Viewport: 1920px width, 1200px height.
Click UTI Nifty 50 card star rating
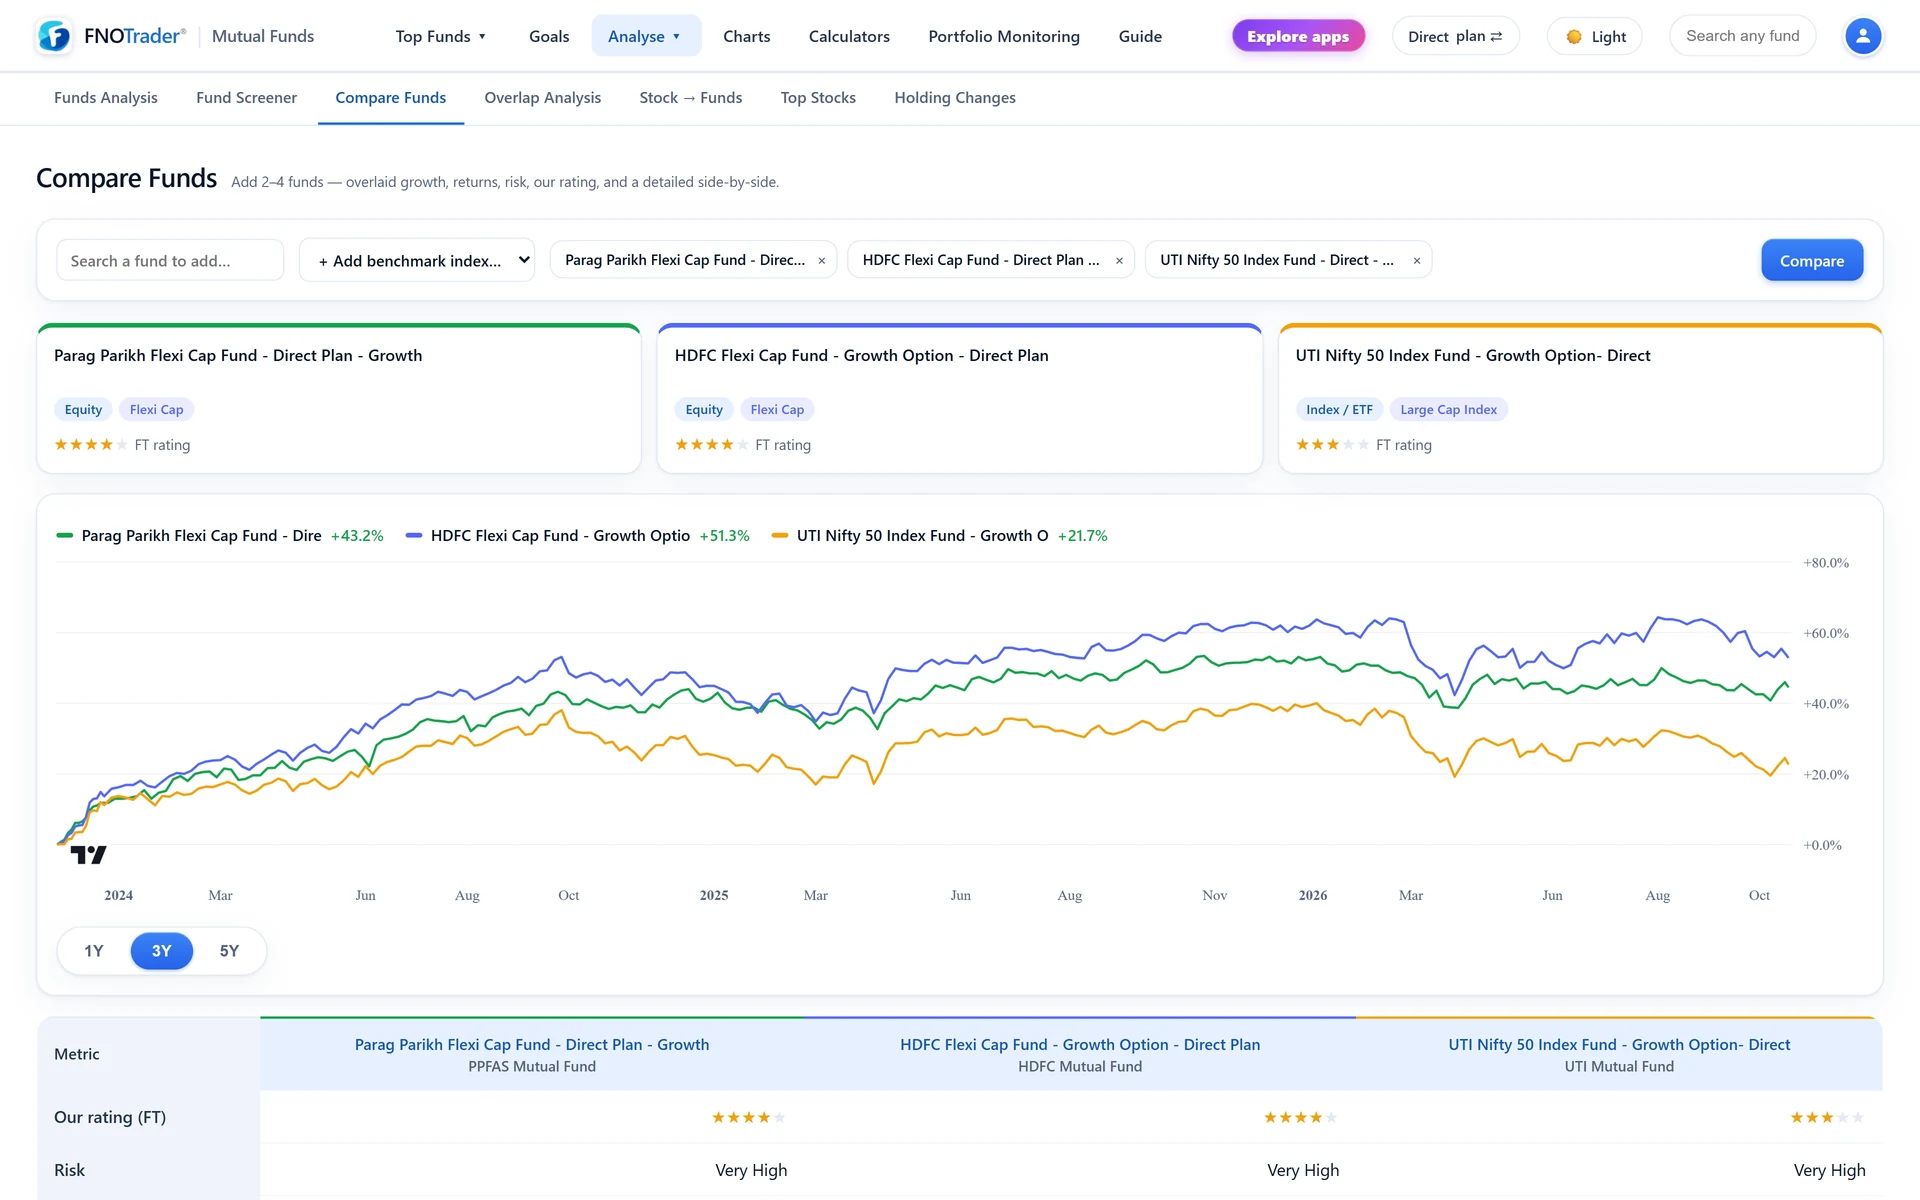1333,445
